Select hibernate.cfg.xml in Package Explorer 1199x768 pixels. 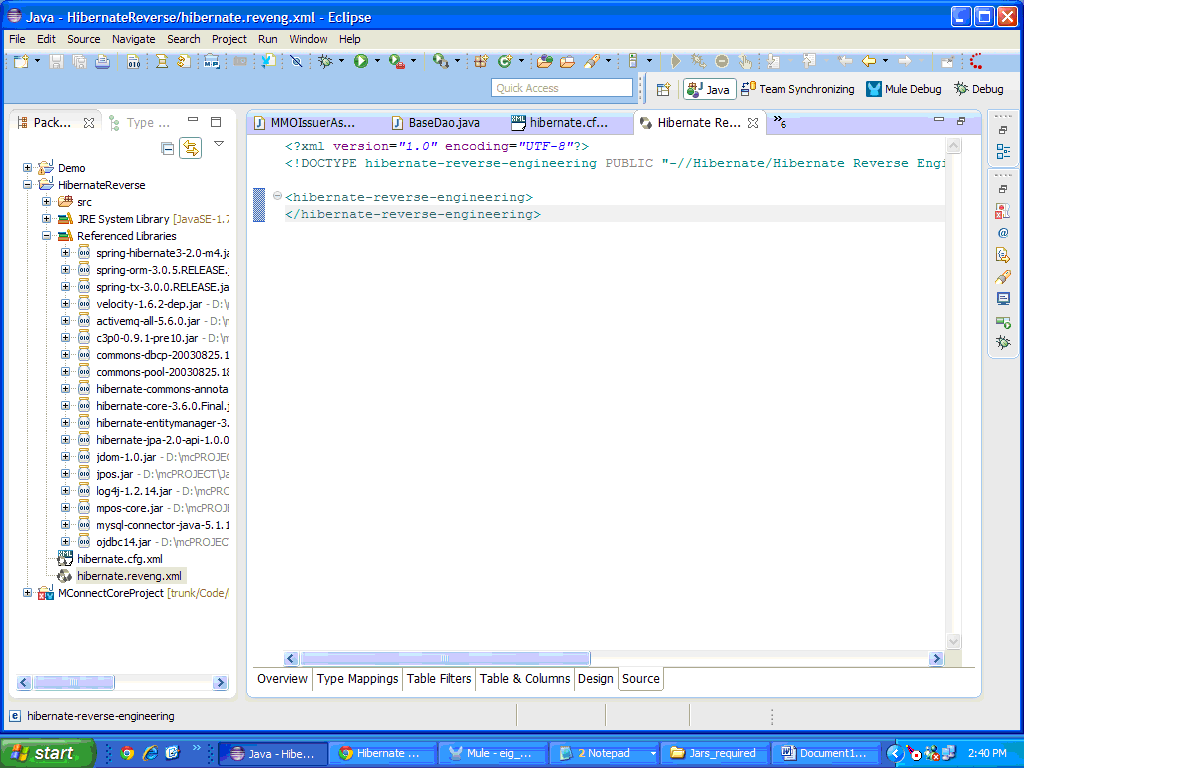[119, 558]
